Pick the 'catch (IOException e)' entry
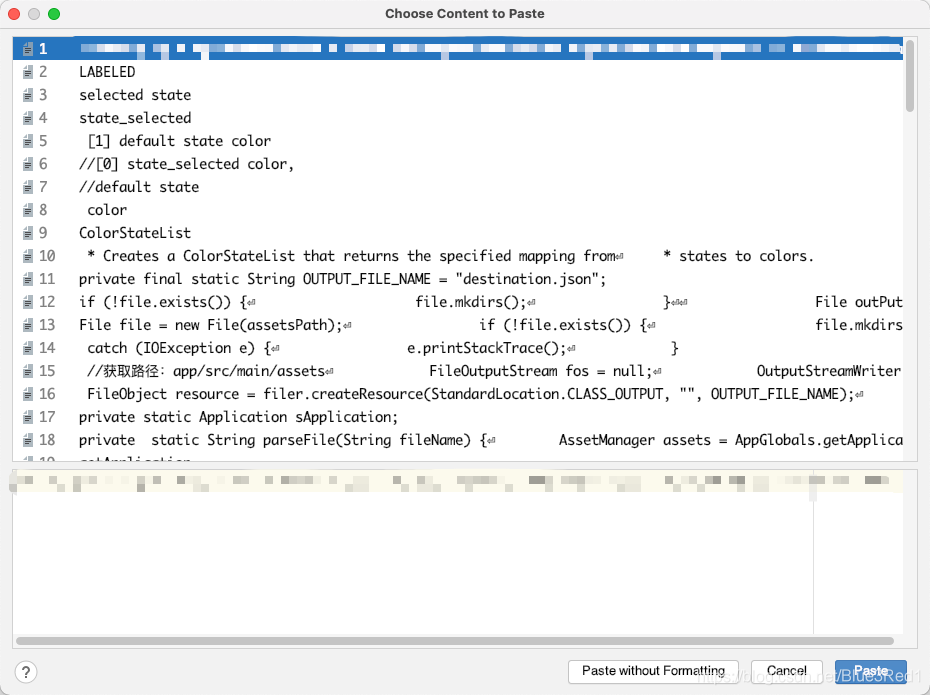This screenshot has height=695, width=930. [x=458, y=348]
